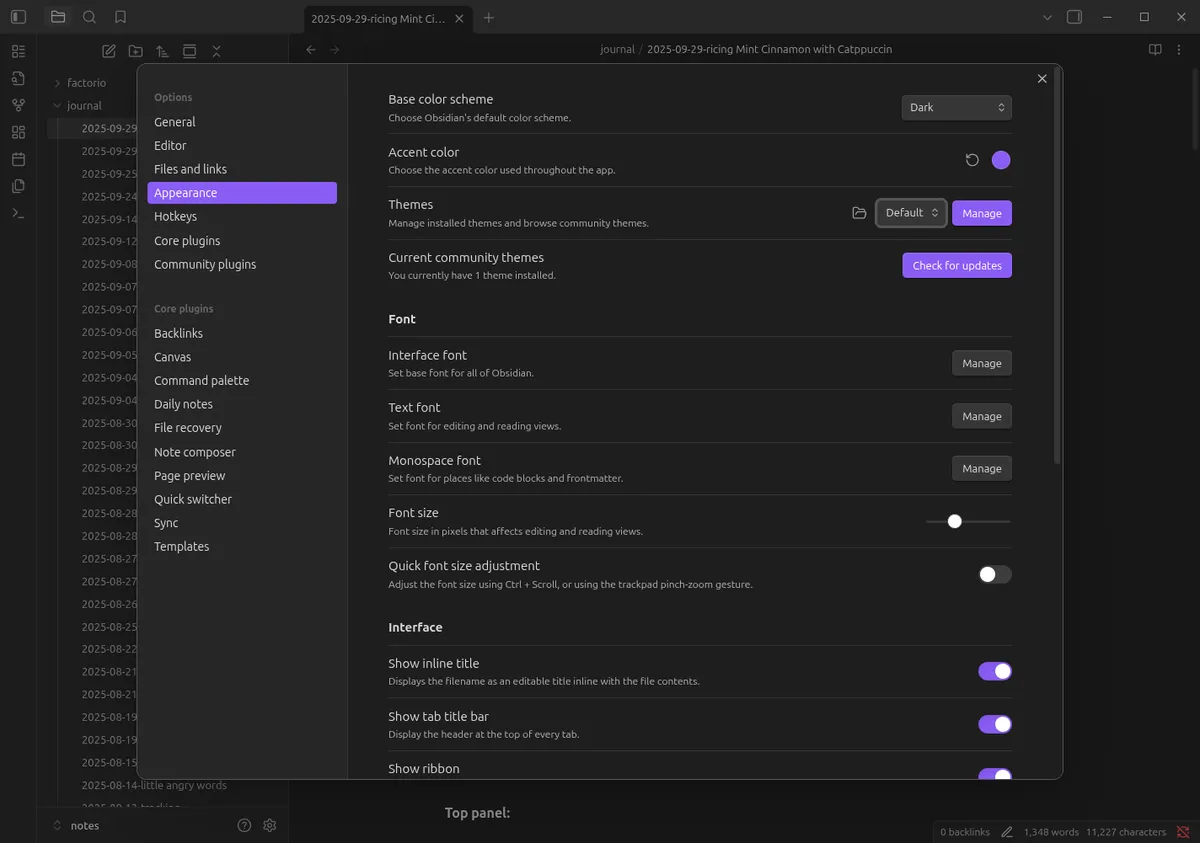Change sort order in file explorer
Viewport: 1200px width, 843px height.
click(162, 51)
